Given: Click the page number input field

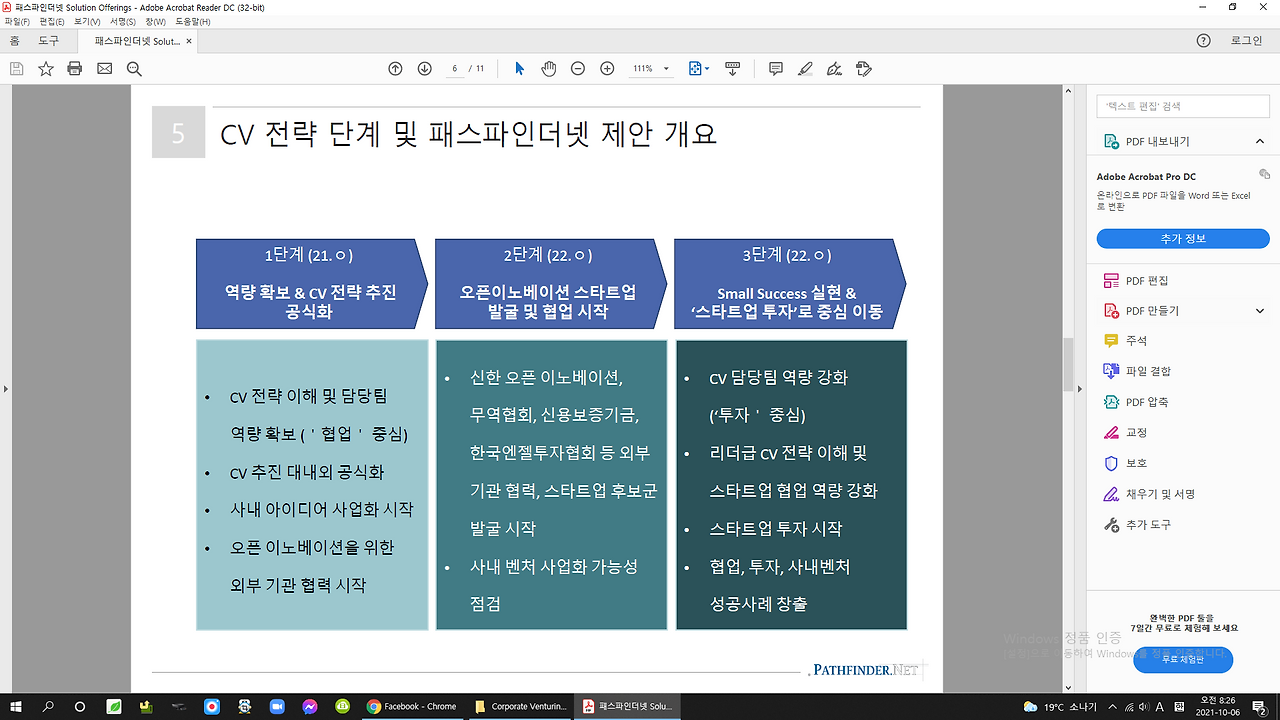Looking at the screenshot, I should point(455,69).
